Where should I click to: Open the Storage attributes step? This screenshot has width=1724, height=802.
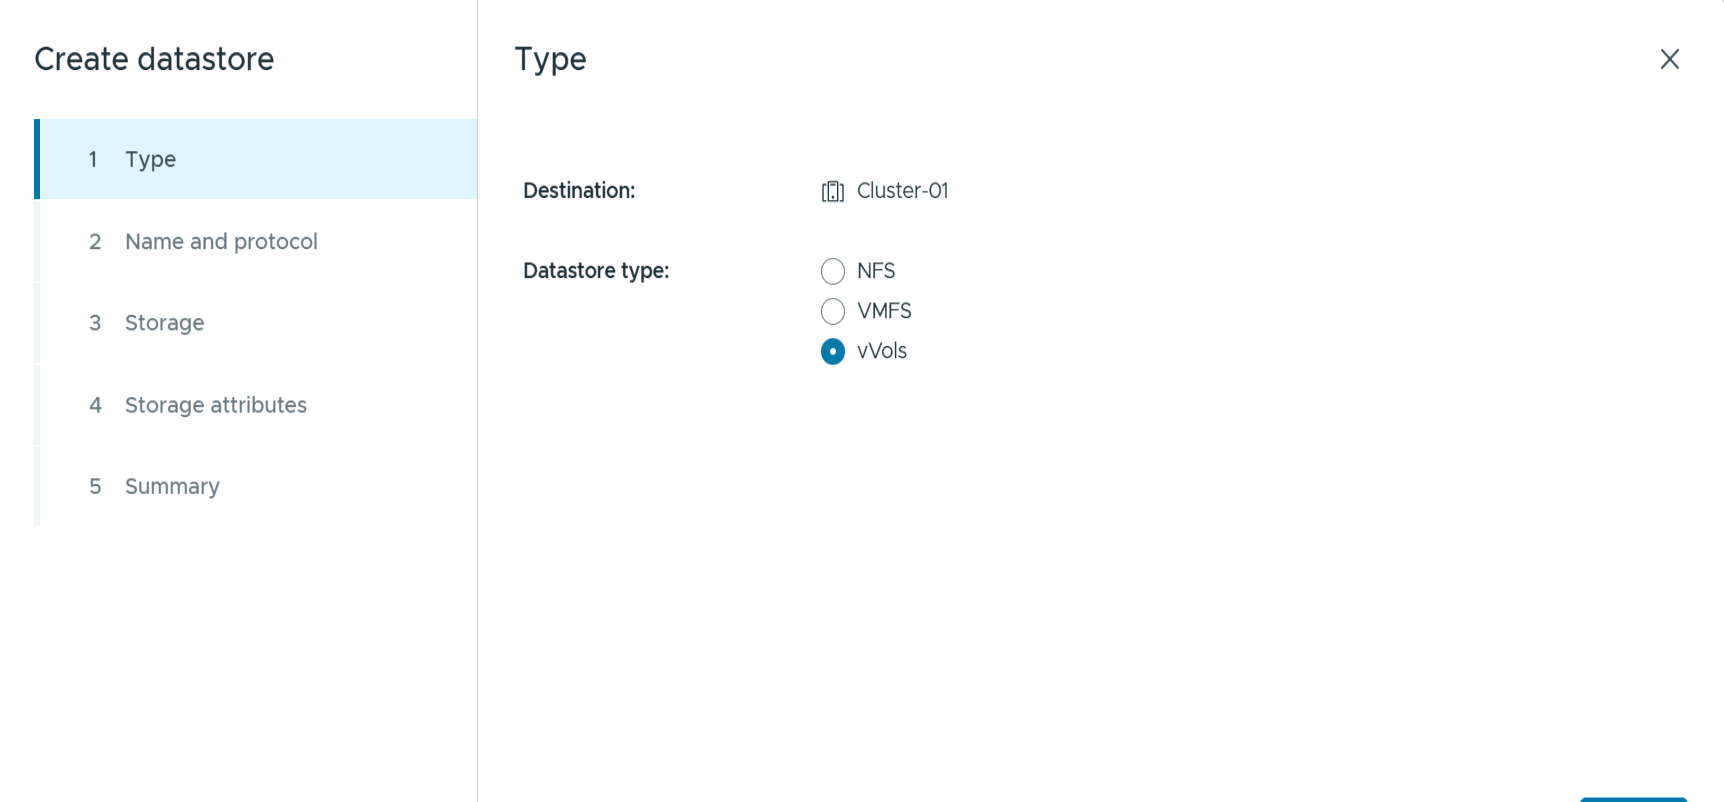pyautogui.click(x=215, y=405)
